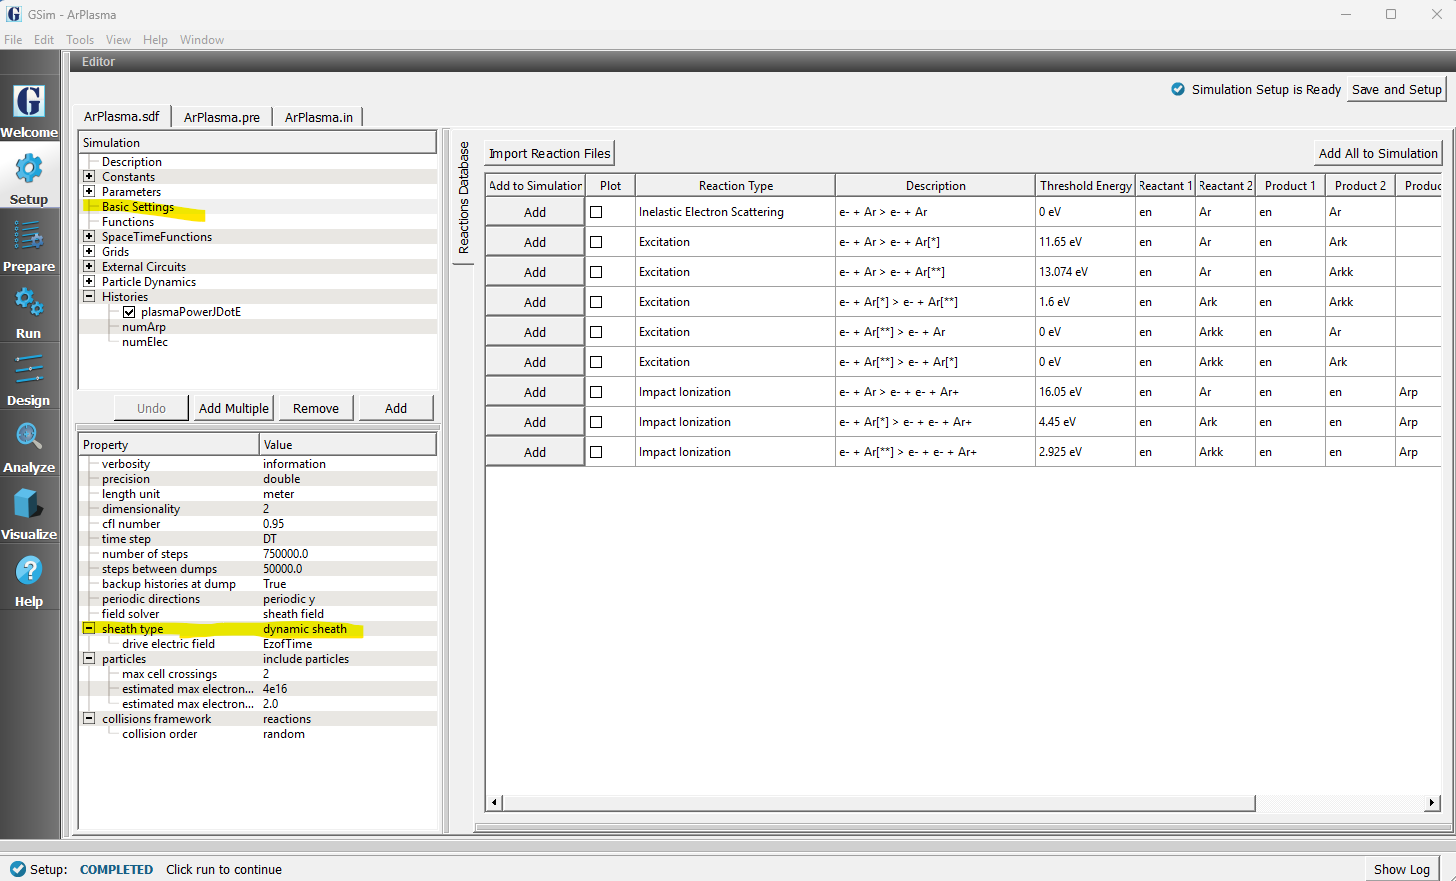Screen dimensions: 1456x881
Task: Uncheck the plasmaPowerJDotE history checkbox
Action: click(129, 312)
